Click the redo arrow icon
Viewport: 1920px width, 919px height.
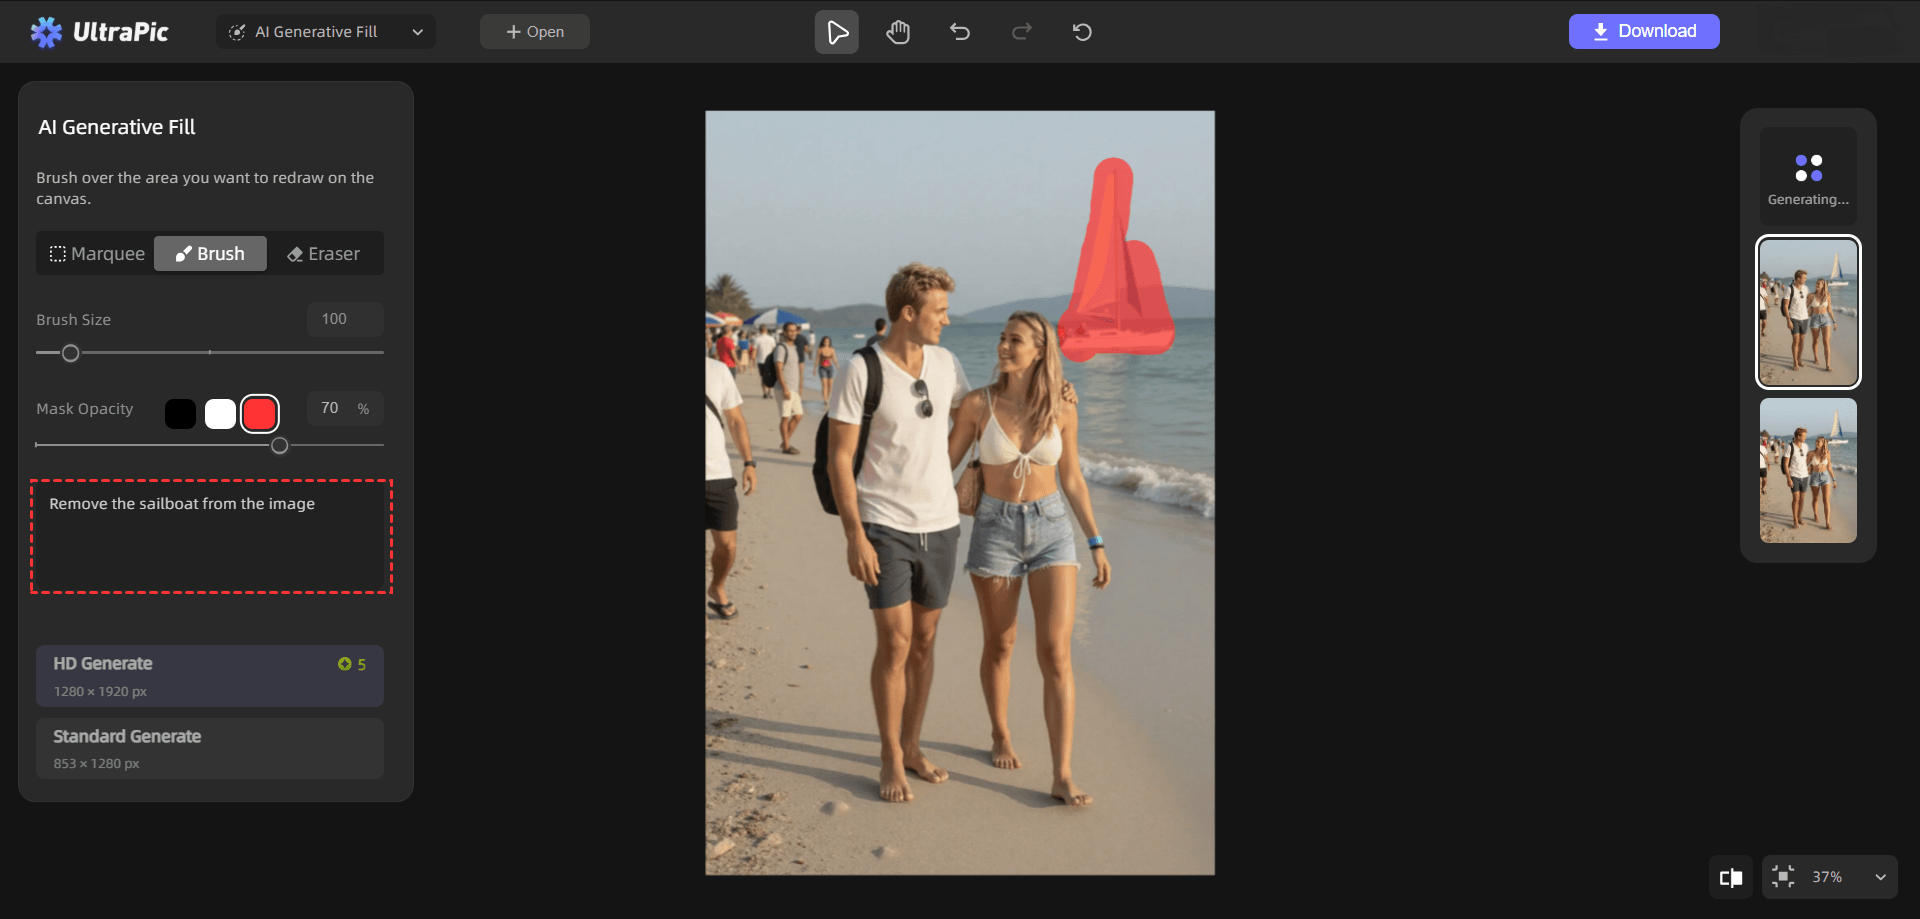1021,32
